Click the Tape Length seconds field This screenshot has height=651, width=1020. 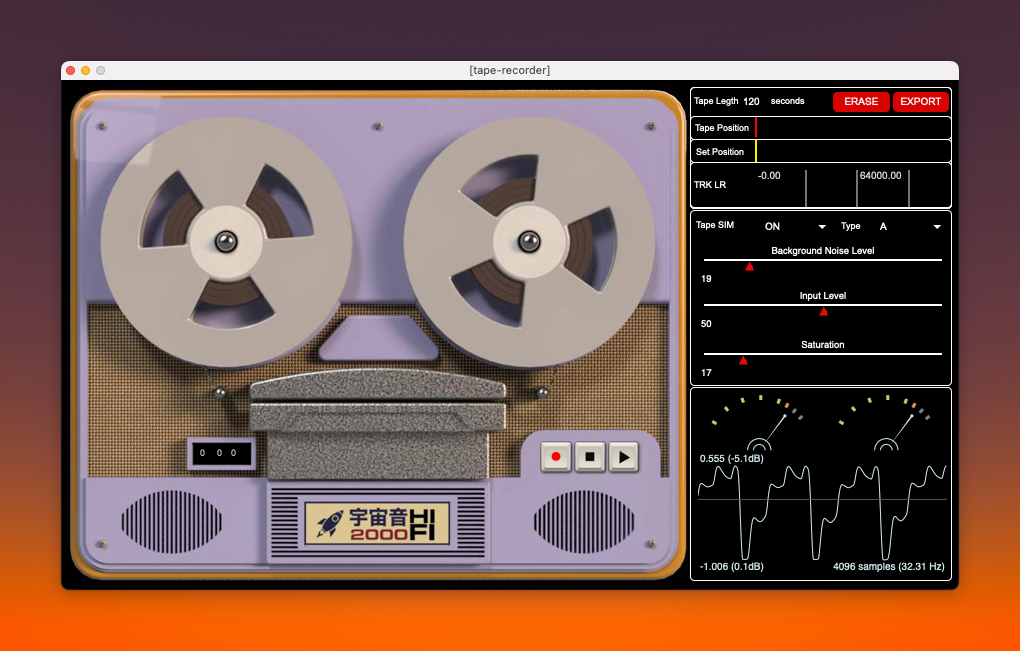[x=752, y=101]
